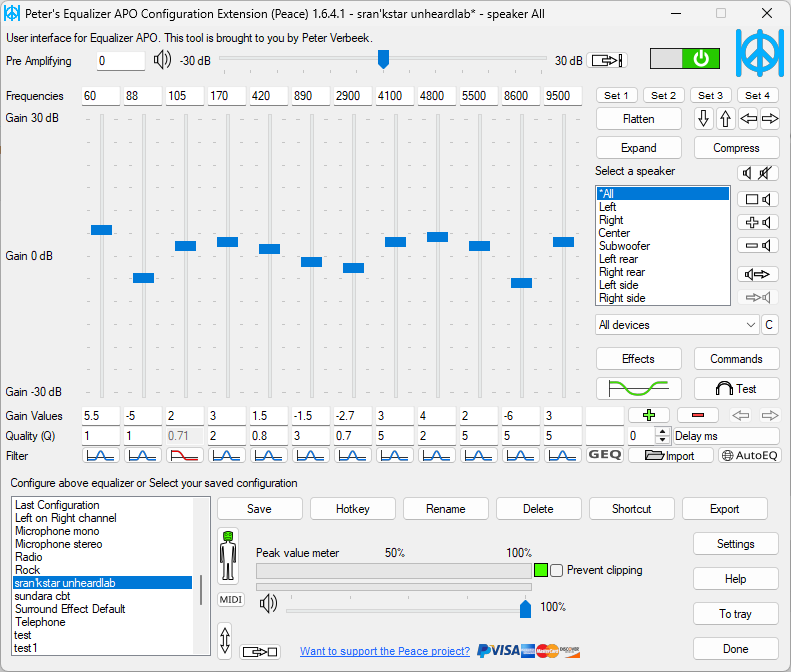Select Set 2 preset slot
The image size is (791, 672).
pos(663,95)
